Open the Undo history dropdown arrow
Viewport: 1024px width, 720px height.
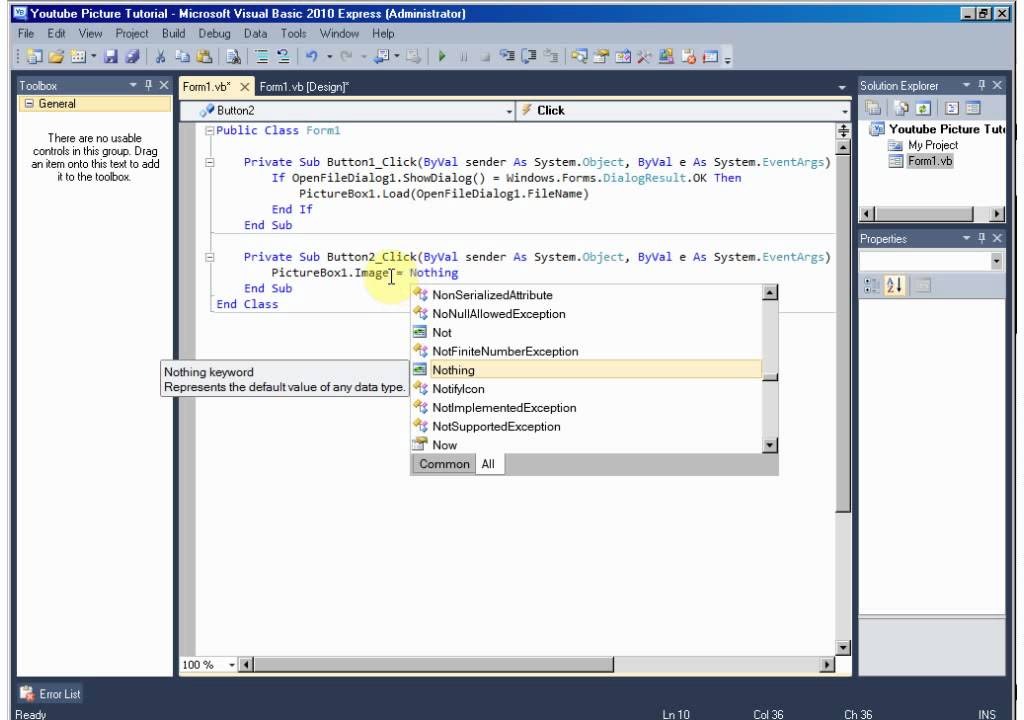tap(330, 57)
